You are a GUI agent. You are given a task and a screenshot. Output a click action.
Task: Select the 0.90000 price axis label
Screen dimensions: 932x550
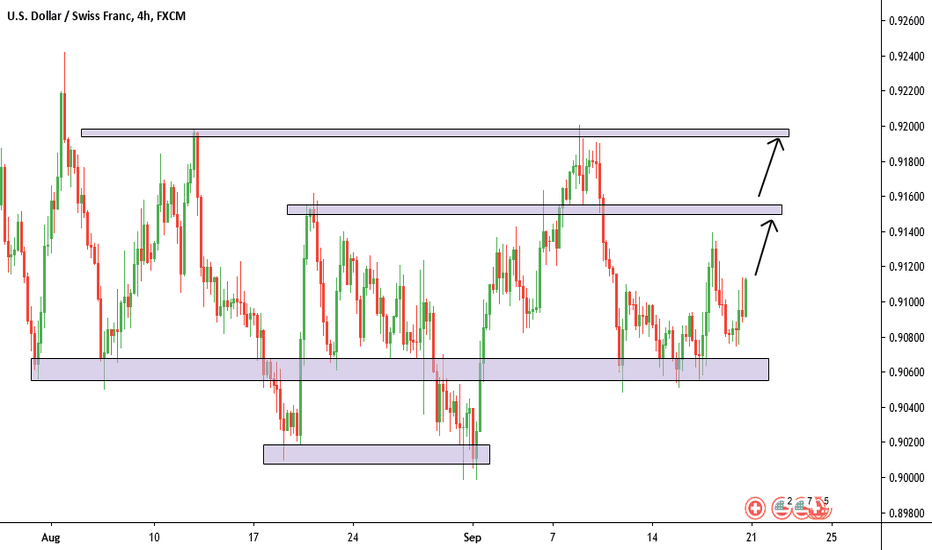pyautogui.click(x=906, y=477)
